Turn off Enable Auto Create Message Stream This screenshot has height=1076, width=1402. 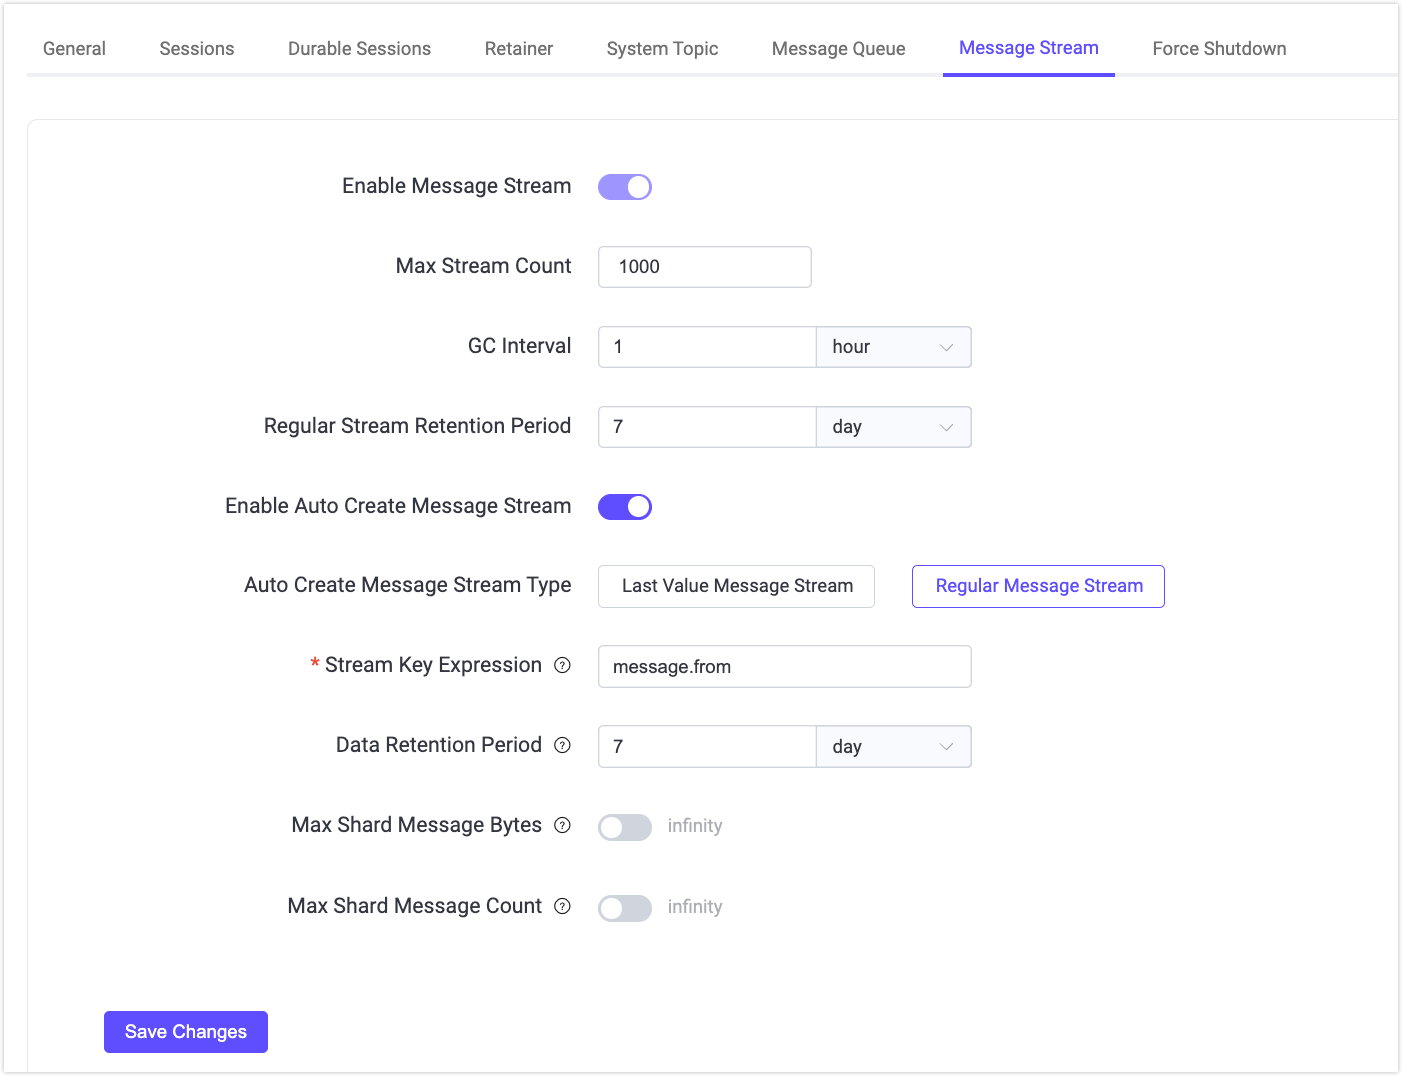tap(624, 506)
